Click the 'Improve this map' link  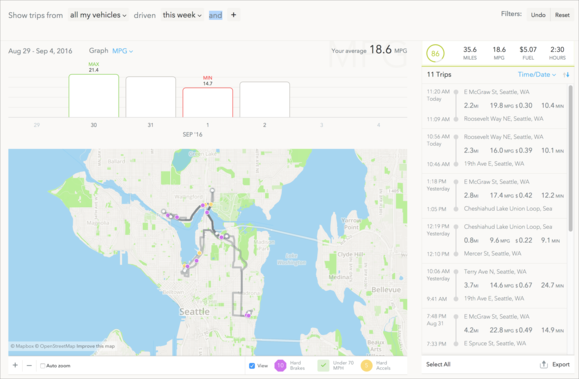(96, 346)
